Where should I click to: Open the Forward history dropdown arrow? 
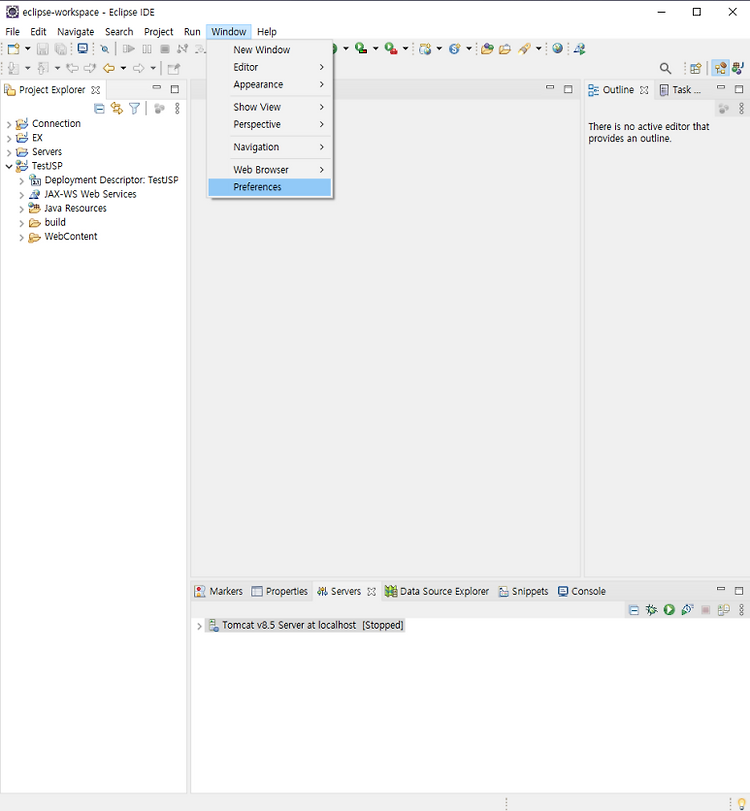(153, 68)
